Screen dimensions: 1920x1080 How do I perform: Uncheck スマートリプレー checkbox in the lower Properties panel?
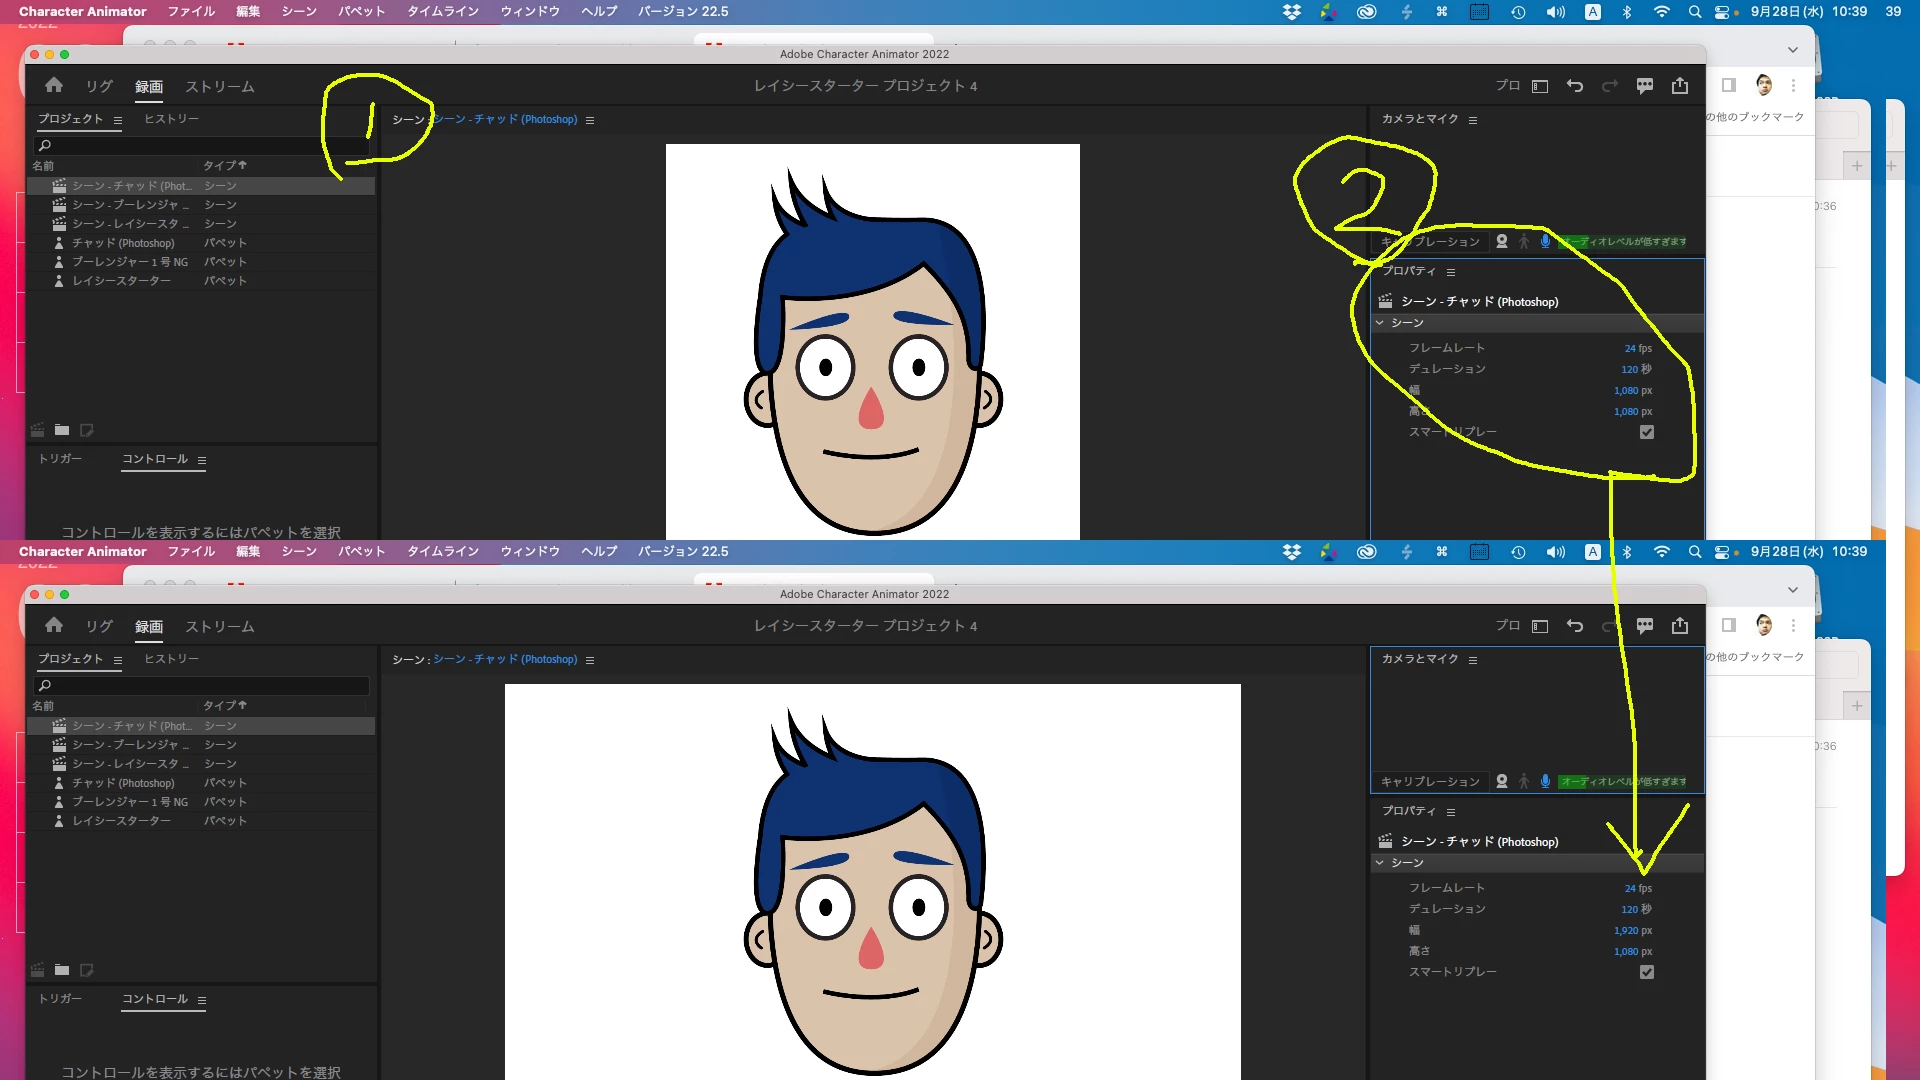[x=1647, y=972]
